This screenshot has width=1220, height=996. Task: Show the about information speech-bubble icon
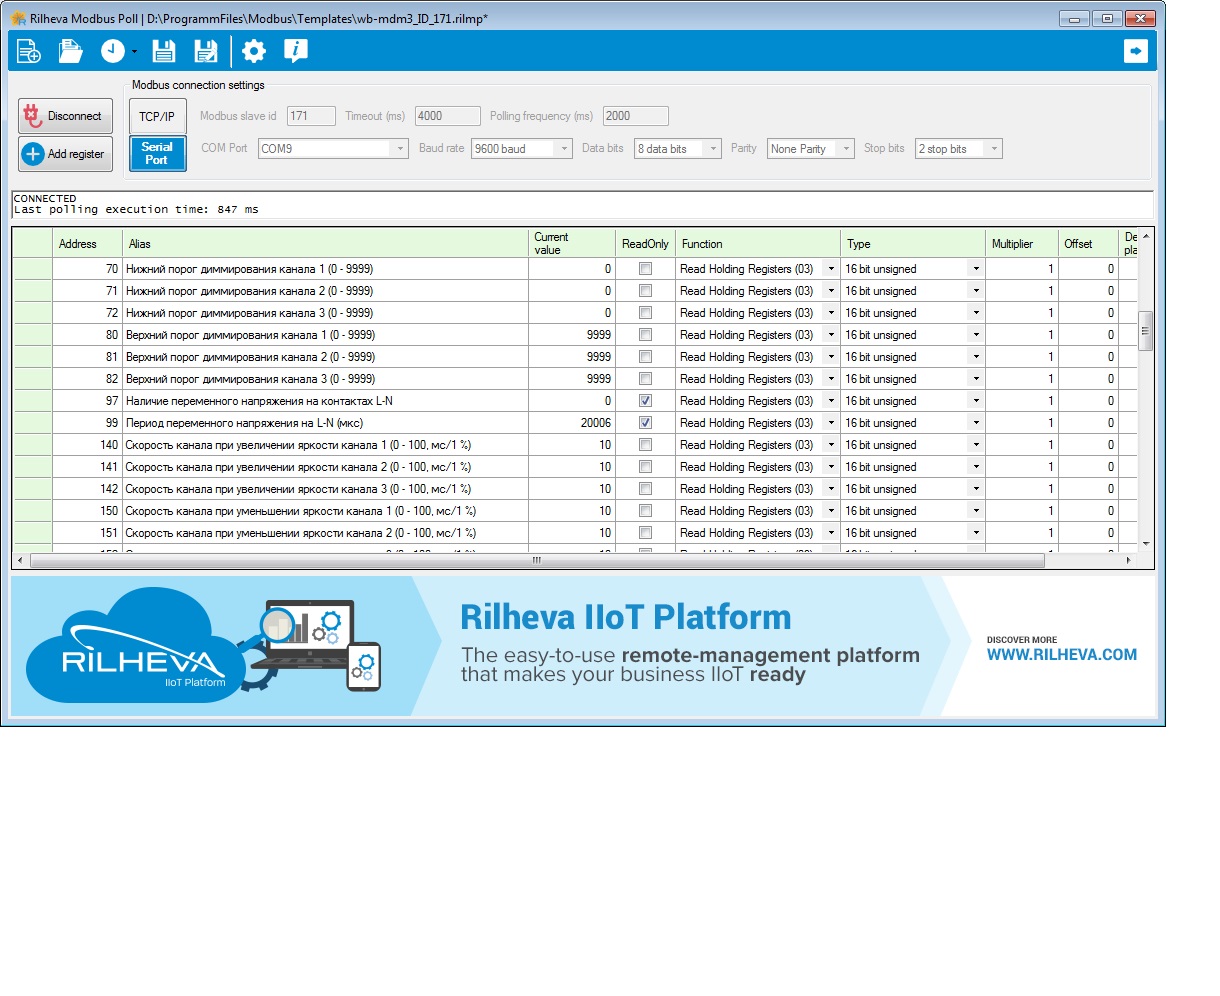point(296,51)
